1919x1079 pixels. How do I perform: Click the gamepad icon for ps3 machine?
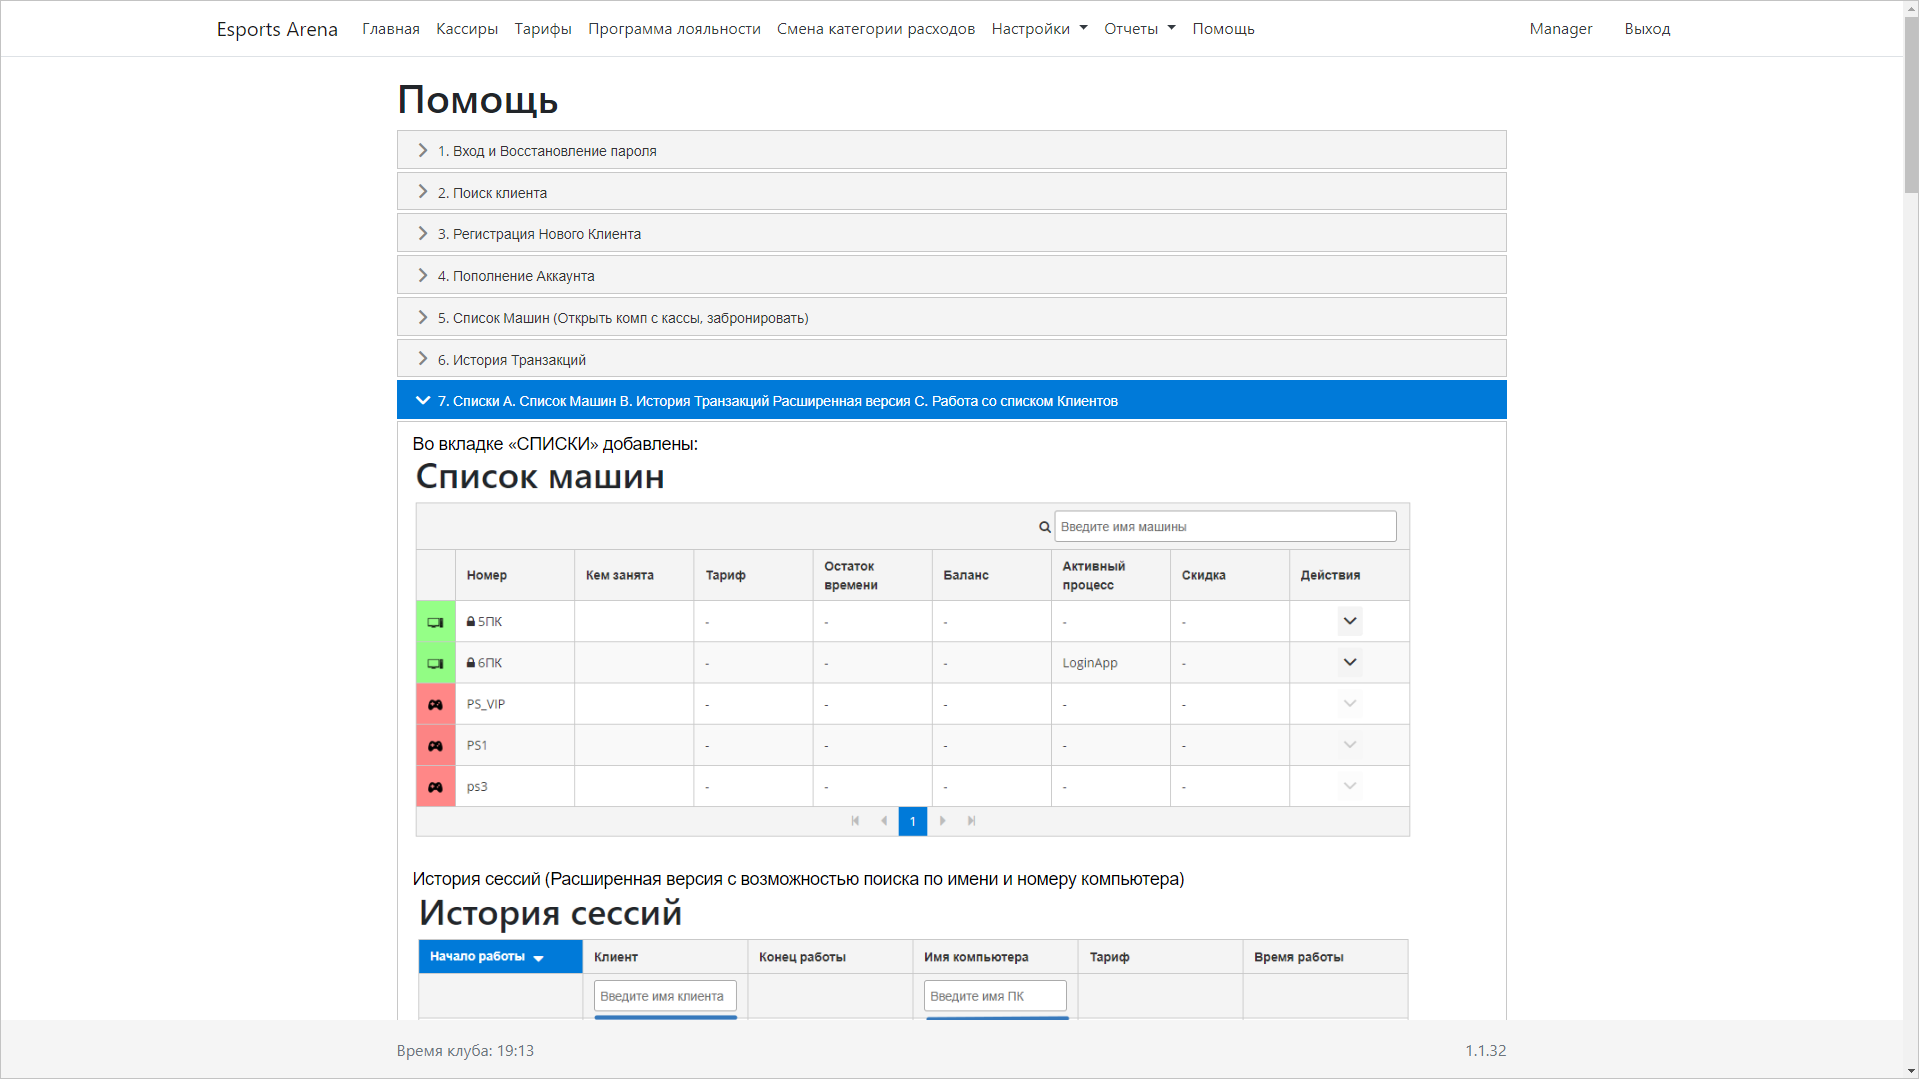tap(435, 786)
